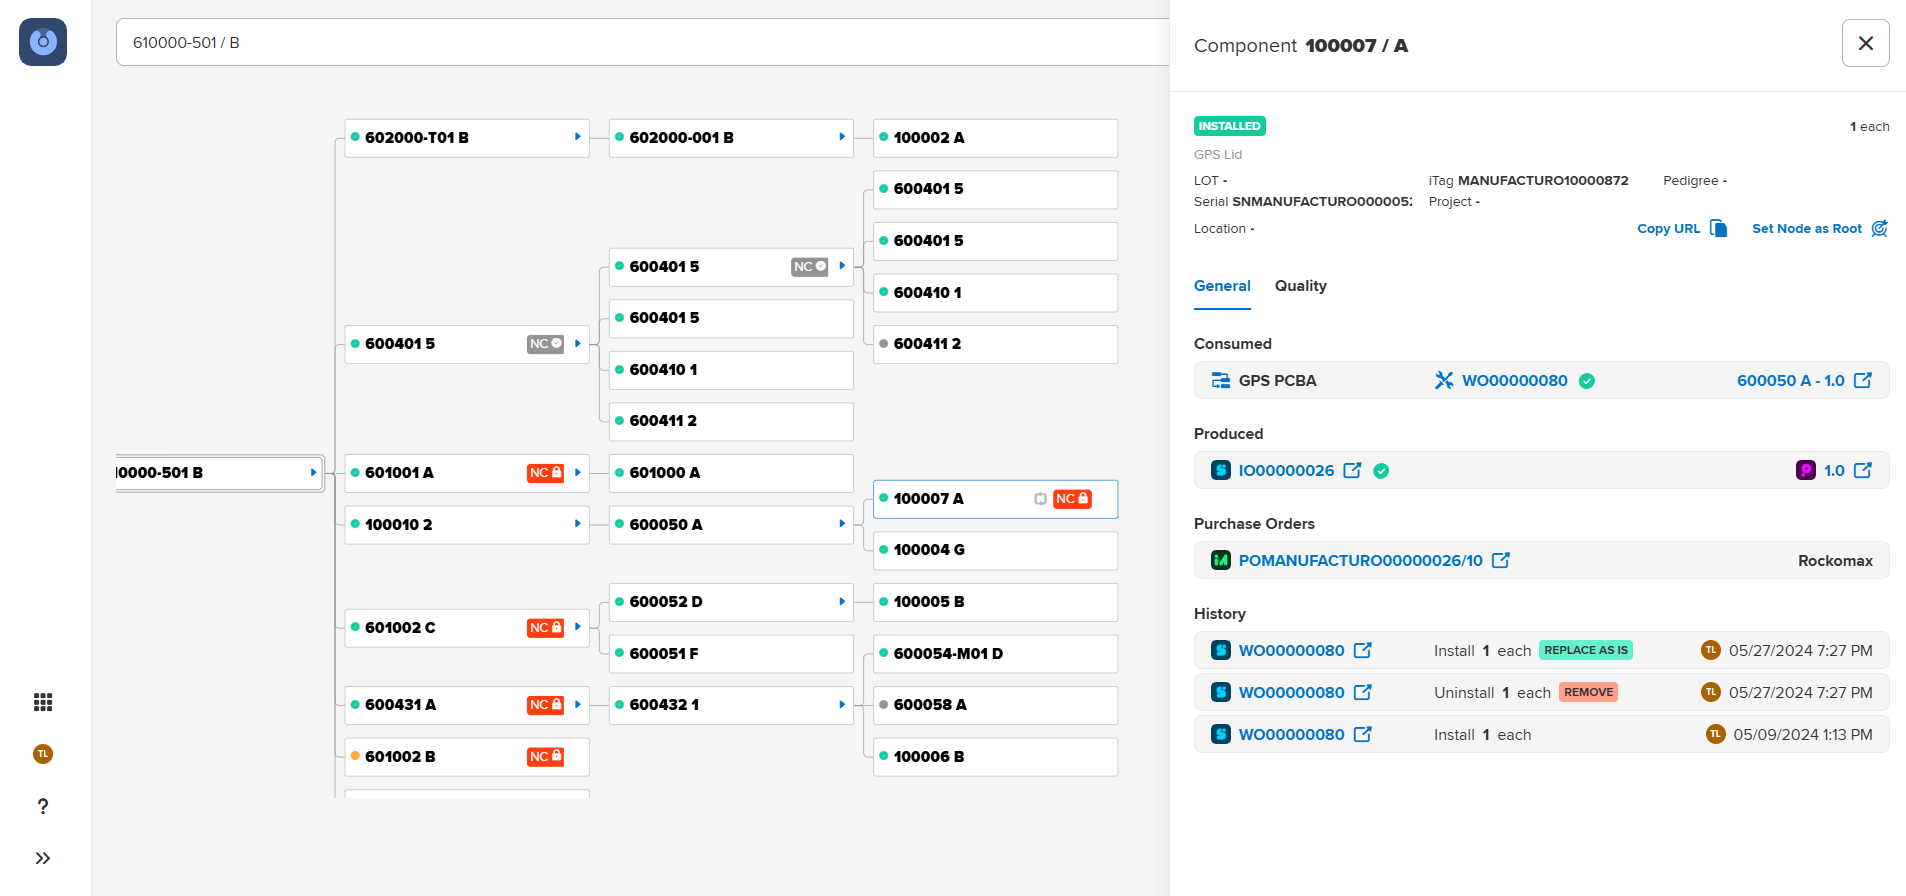Expand the sidebar with double chevron
Screen dimensions: 1906x896
tap(43, 858)
